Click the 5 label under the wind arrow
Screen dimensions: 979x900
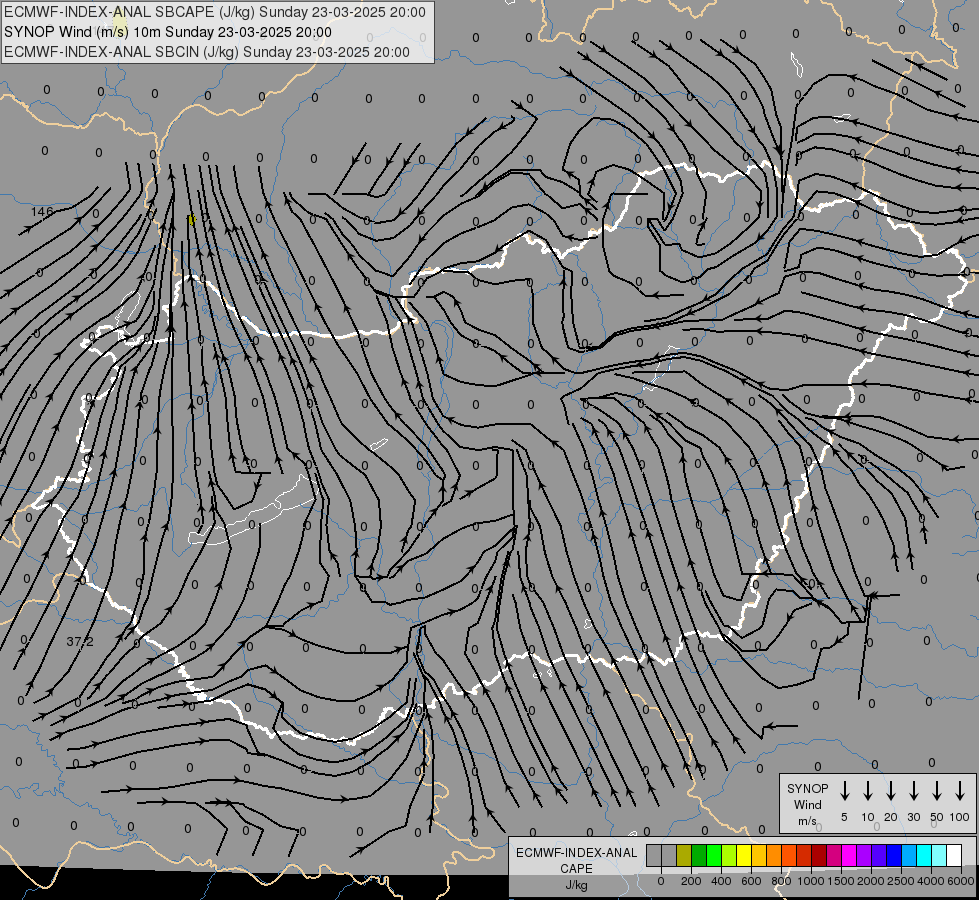coord(844,817)
